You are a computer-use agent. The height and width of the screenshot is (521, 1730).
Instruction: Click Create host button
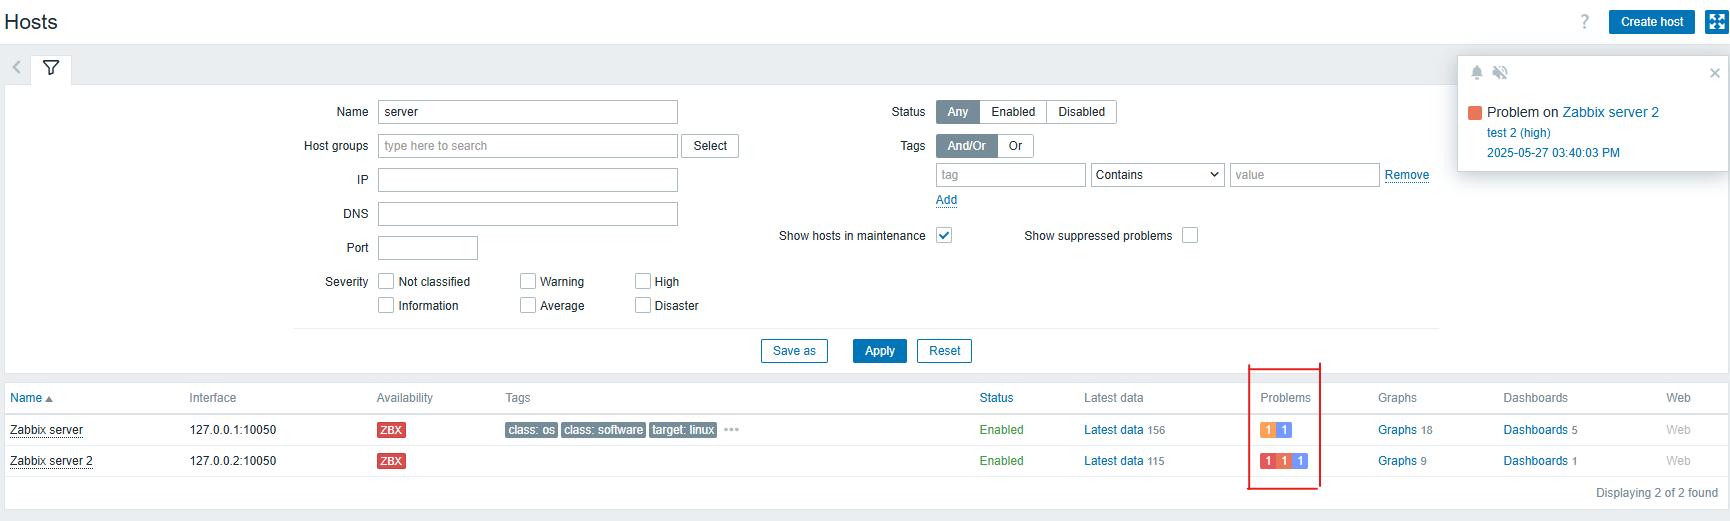tap(1652, 22)
